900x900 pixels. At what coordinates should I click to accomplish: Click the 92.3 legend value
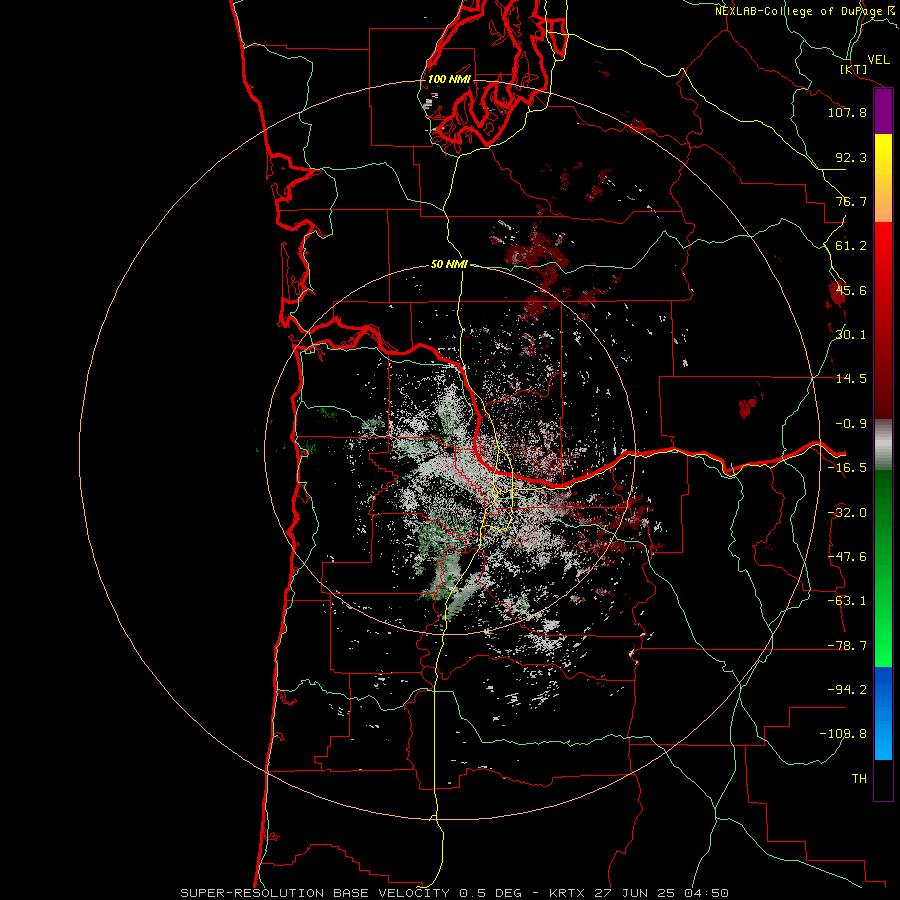(851, 157)
